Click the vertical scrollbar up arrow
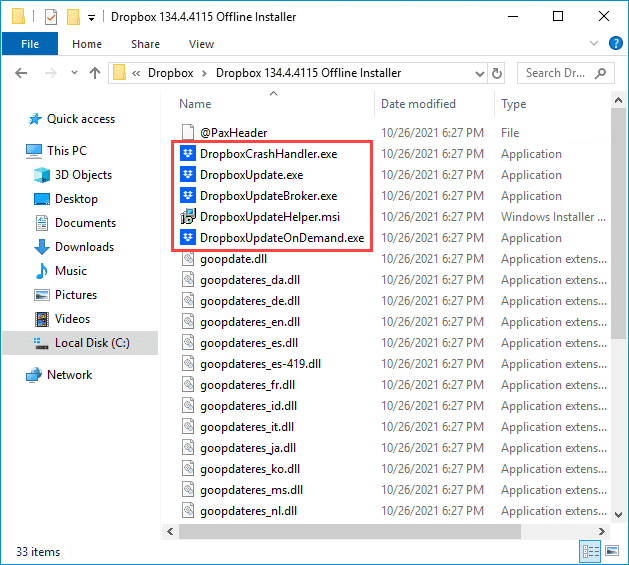Viewport: 629px width, 565px height. [x=618, y=100]
